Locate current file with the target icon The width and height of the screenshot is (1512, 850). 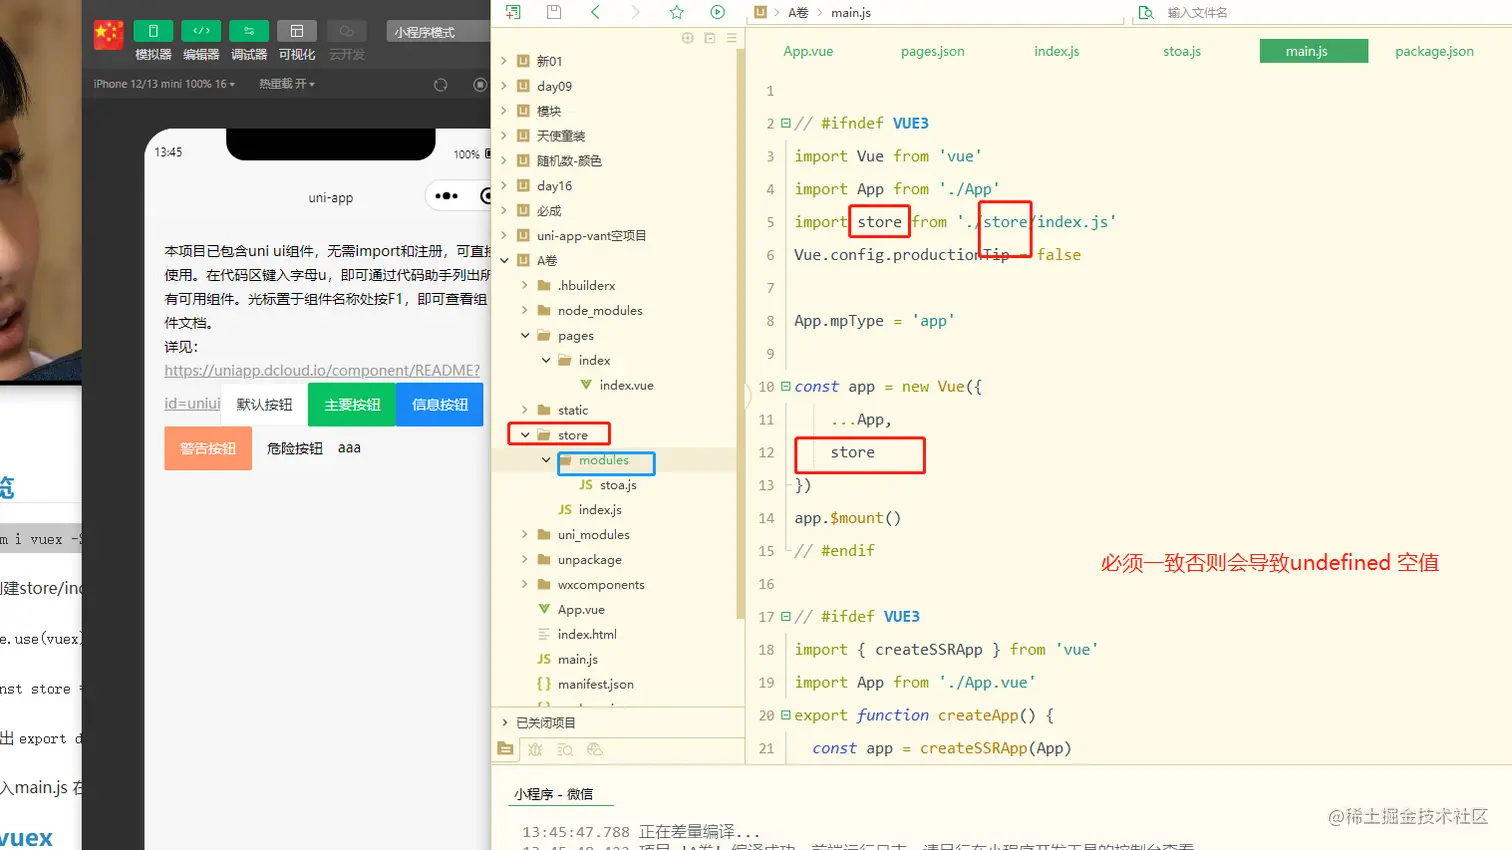coord(687,38)
